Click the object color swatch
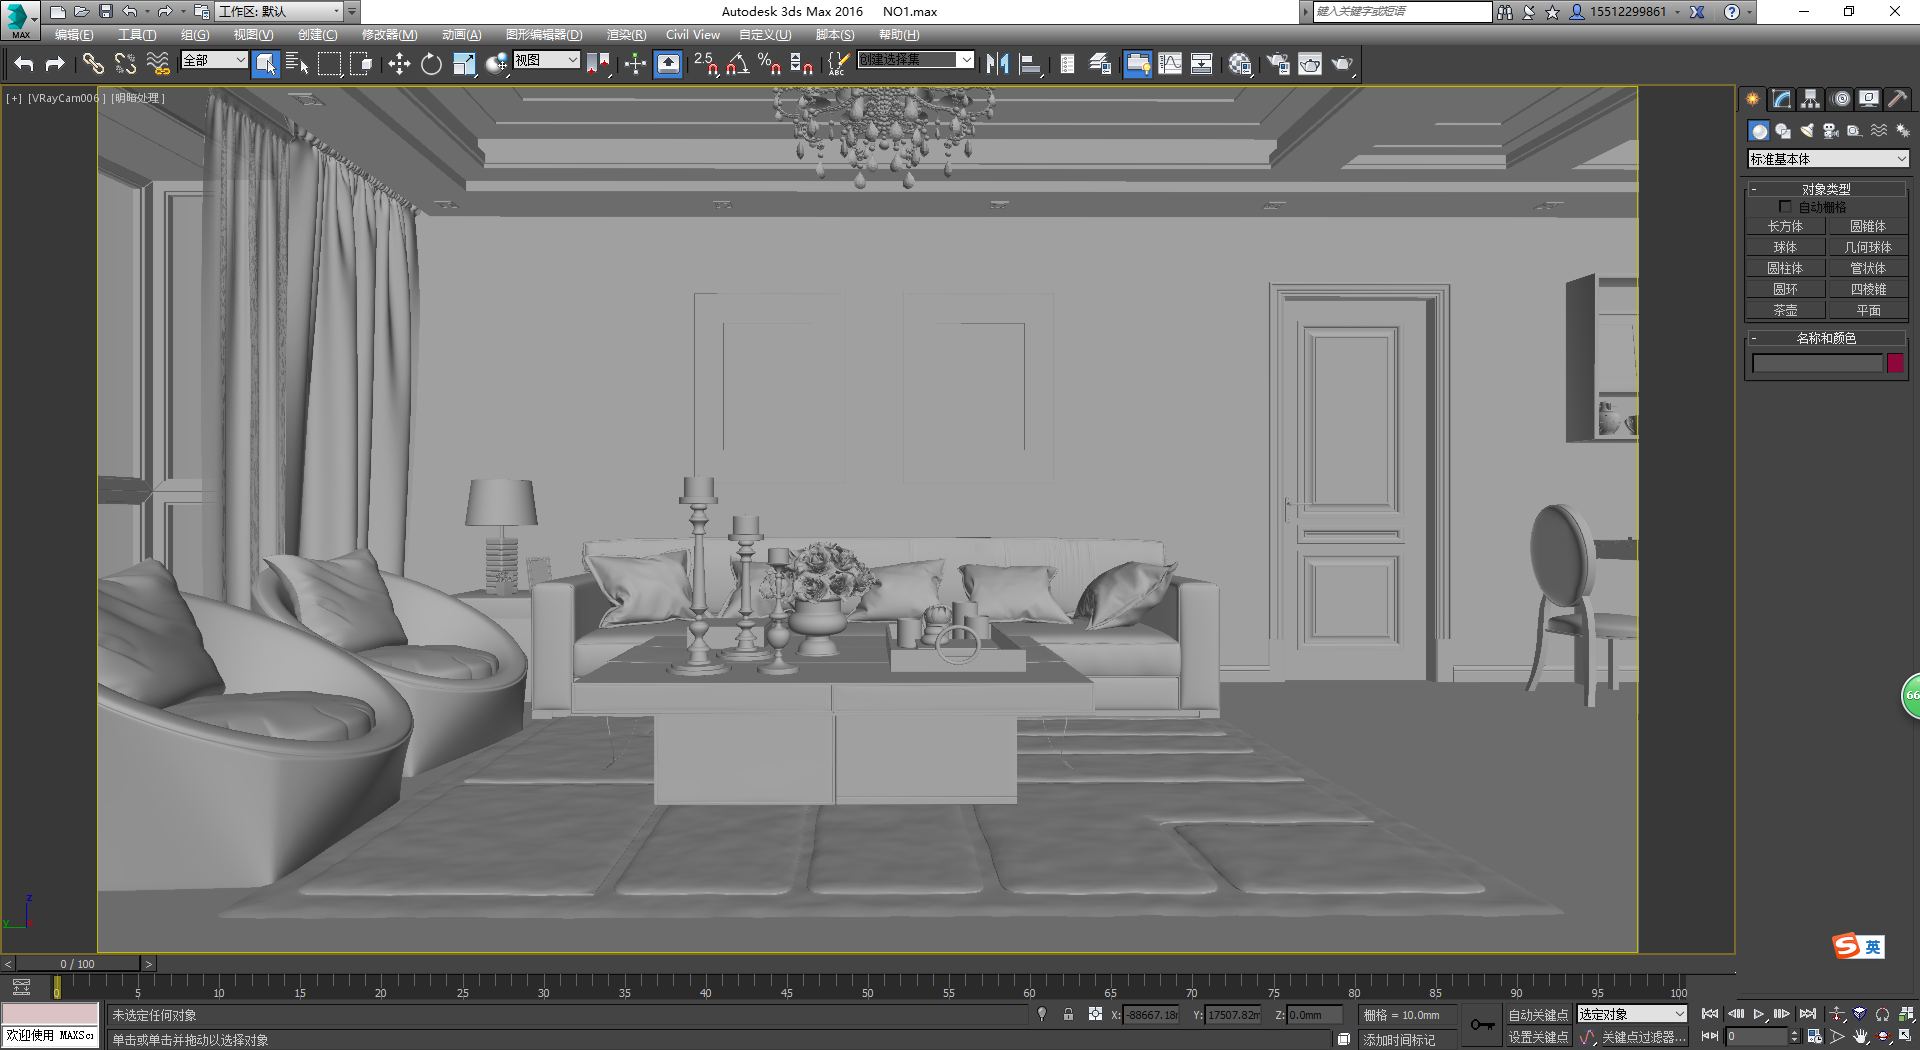 1895,363
